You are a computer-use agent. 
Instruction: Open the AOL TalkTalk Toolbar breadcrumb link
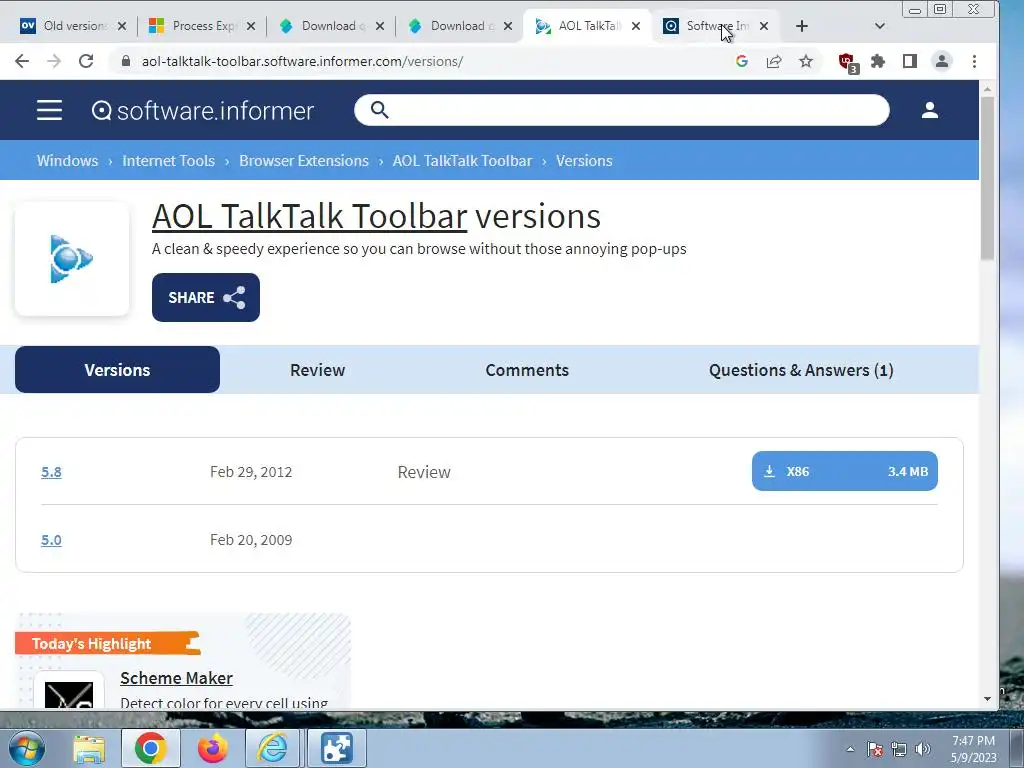[x=462, y=161]
